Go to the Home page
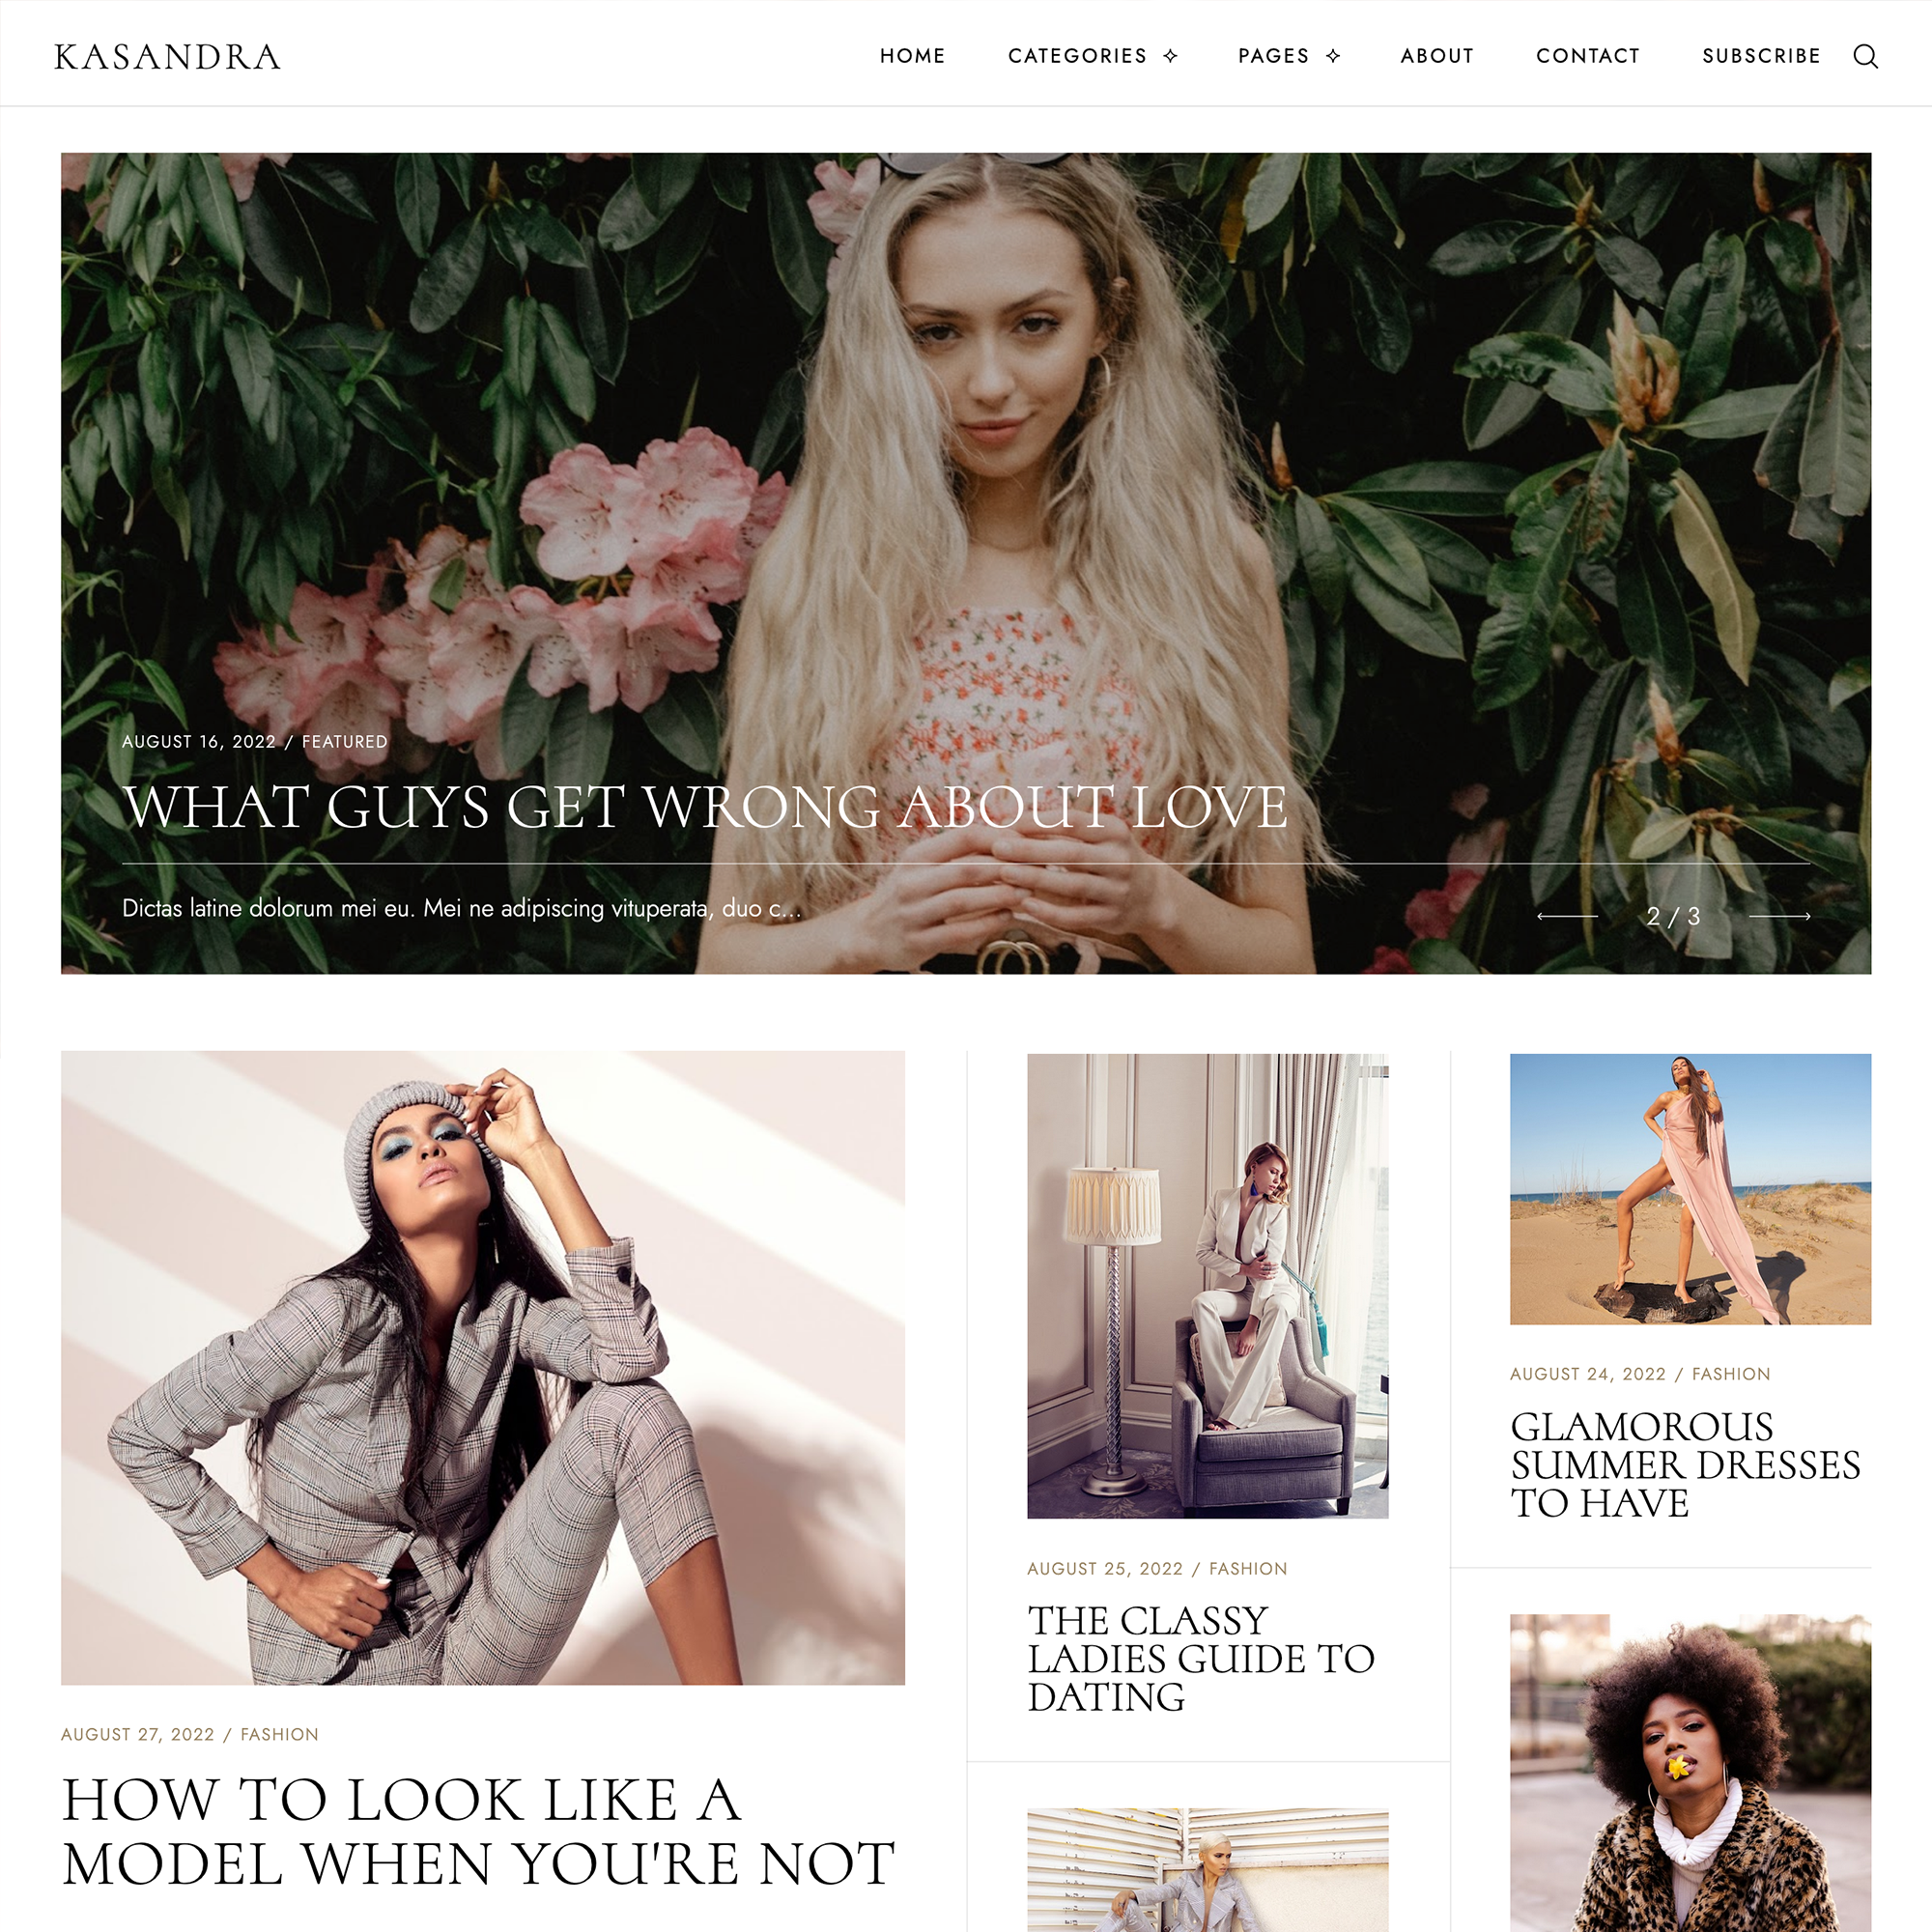Viewport: 1932px width, 1932px height. pyautogui.click(x=912, y=56)
